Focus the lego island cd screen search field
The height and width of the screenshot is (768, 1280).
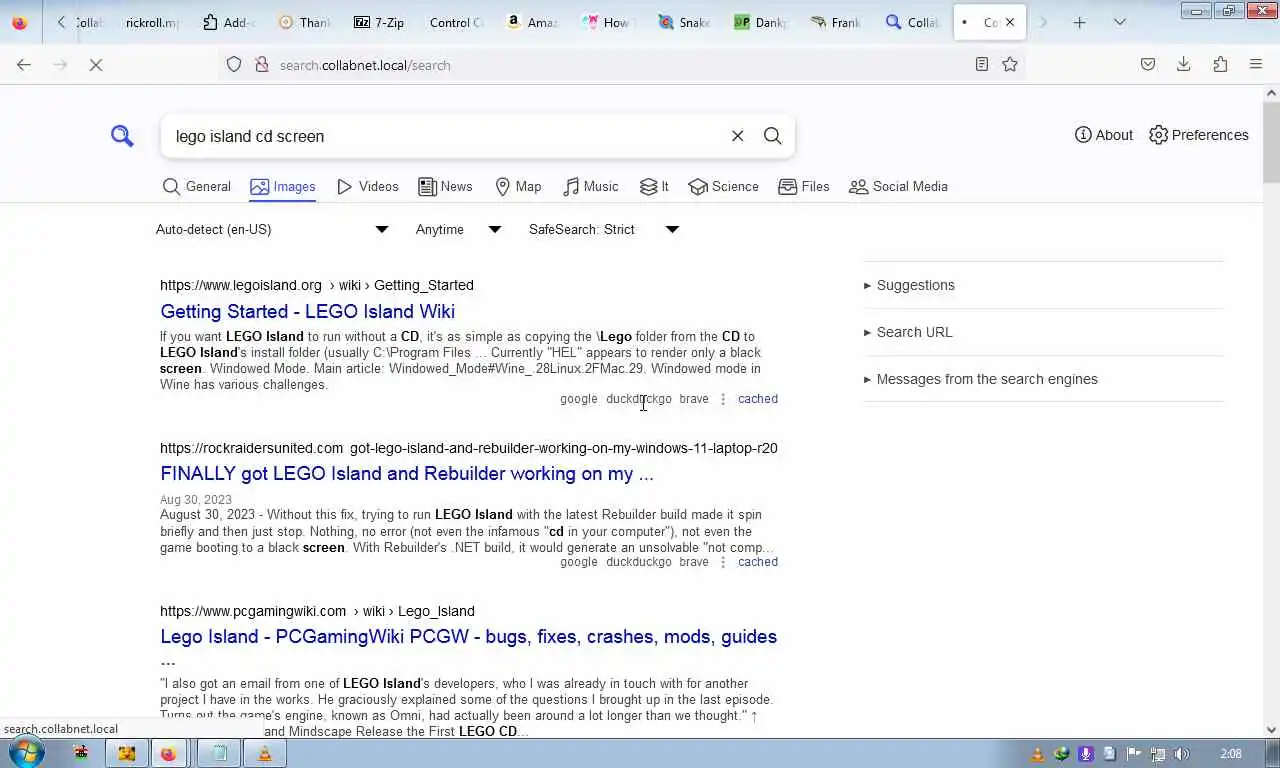[445, 136]
